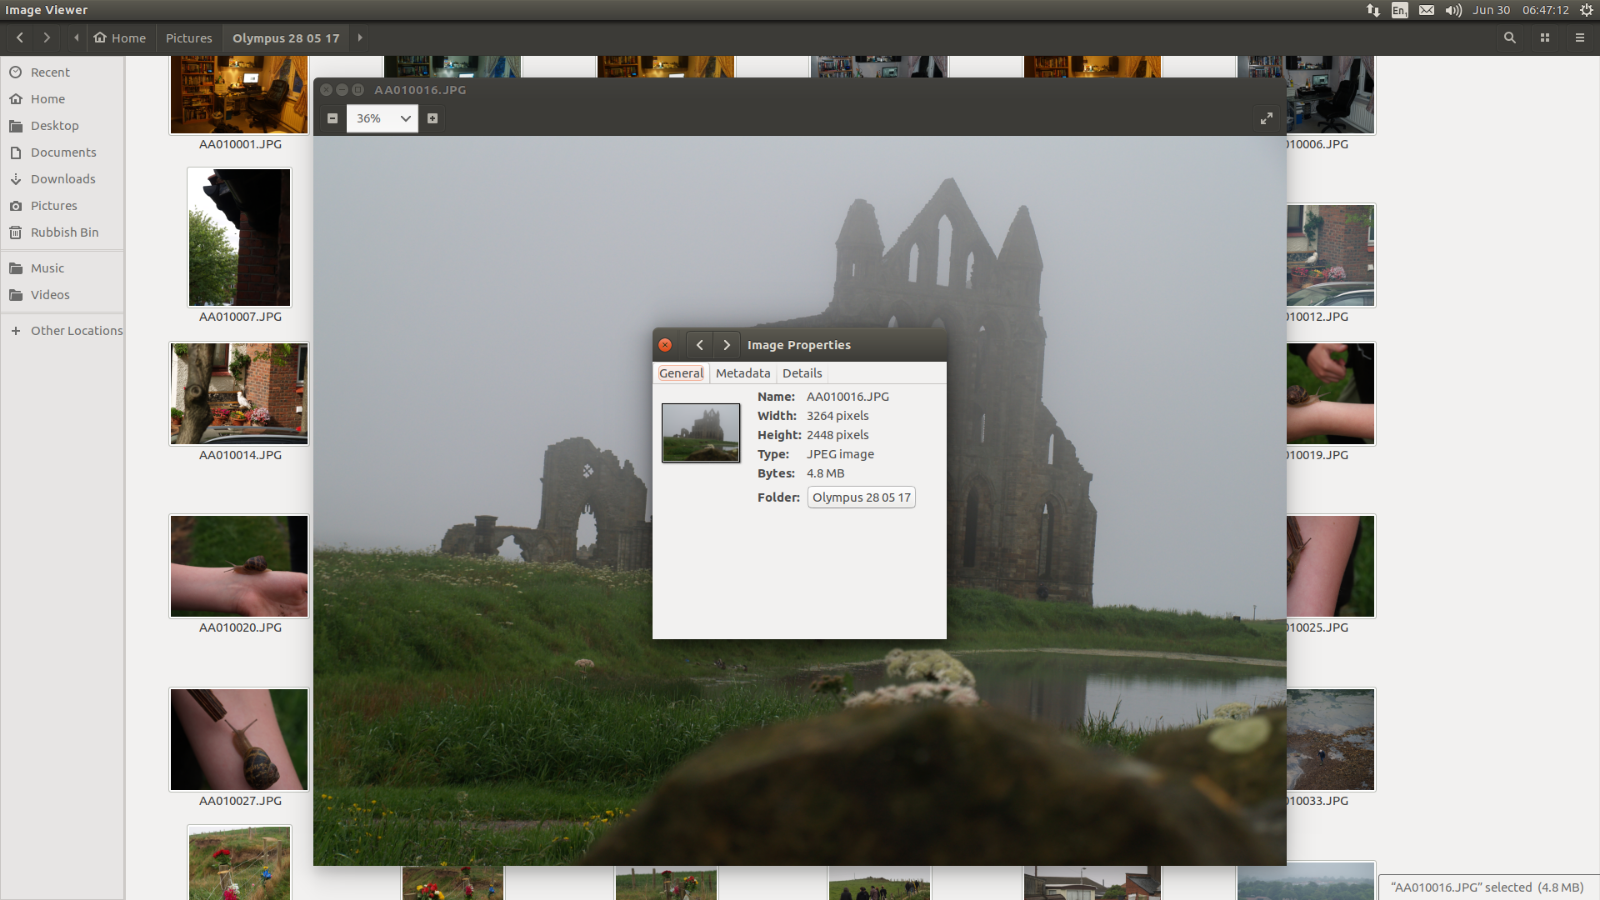The height and width of the screenshot is (900, 1600).
Task: Search files with the magnifier icon
Action: [1510, 38]
